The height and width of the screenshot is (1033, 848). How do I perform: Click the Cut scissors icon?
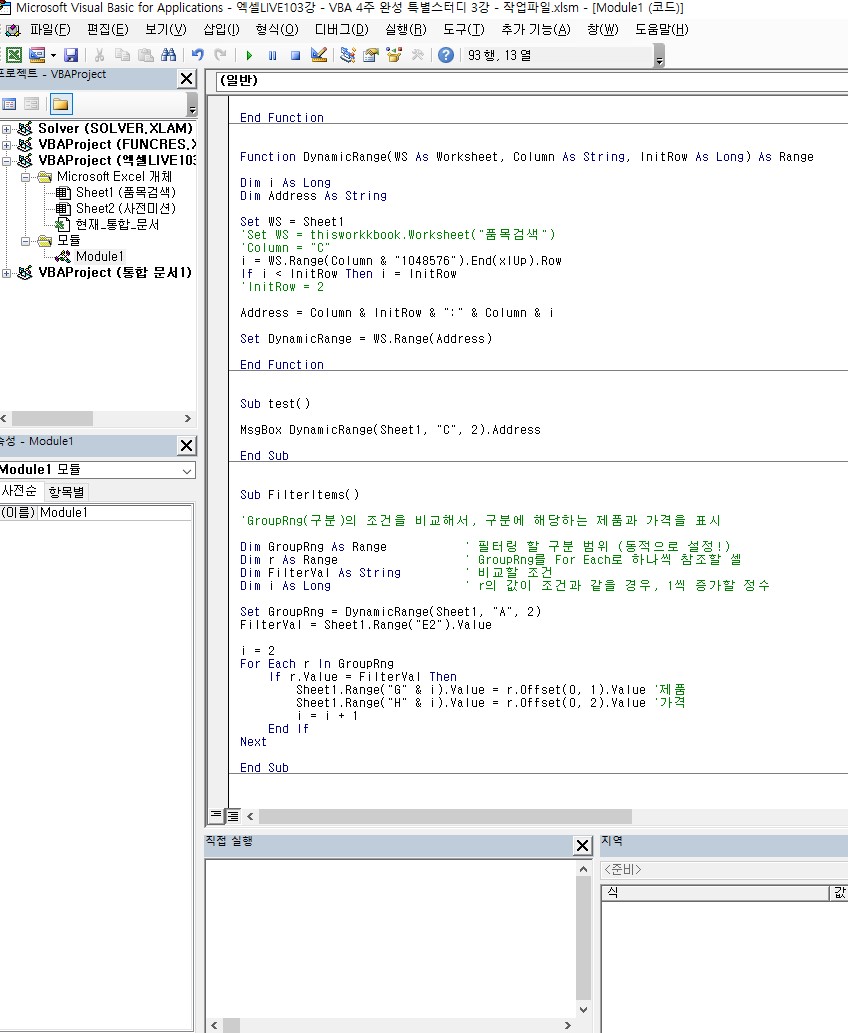(x=99, y=55)
